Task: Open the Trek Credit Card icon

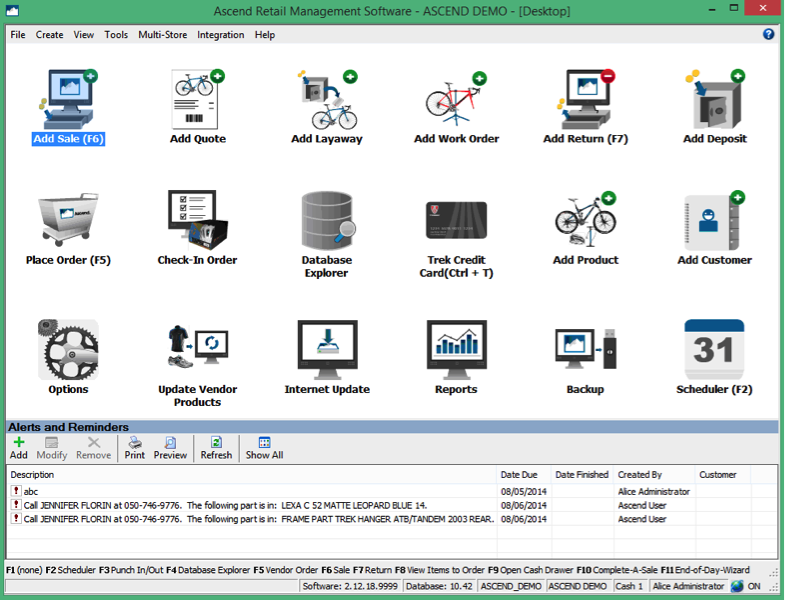Action: click(x=456, y=222)
